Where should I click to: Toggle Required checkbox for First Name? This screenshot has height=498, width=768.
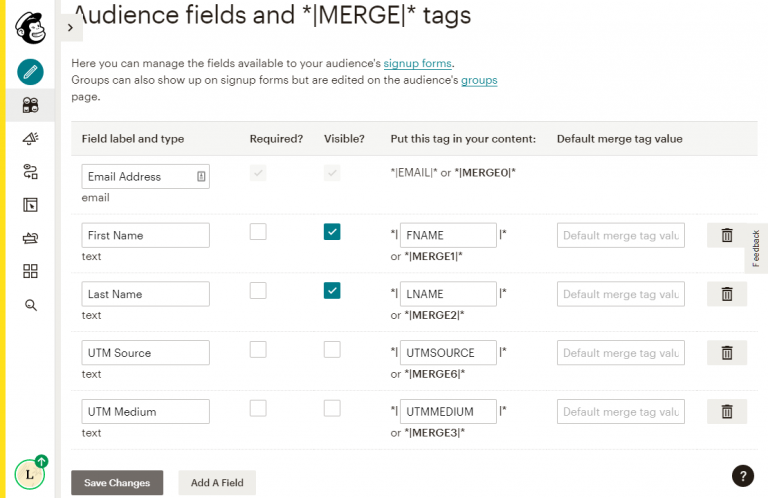point(258,232)
